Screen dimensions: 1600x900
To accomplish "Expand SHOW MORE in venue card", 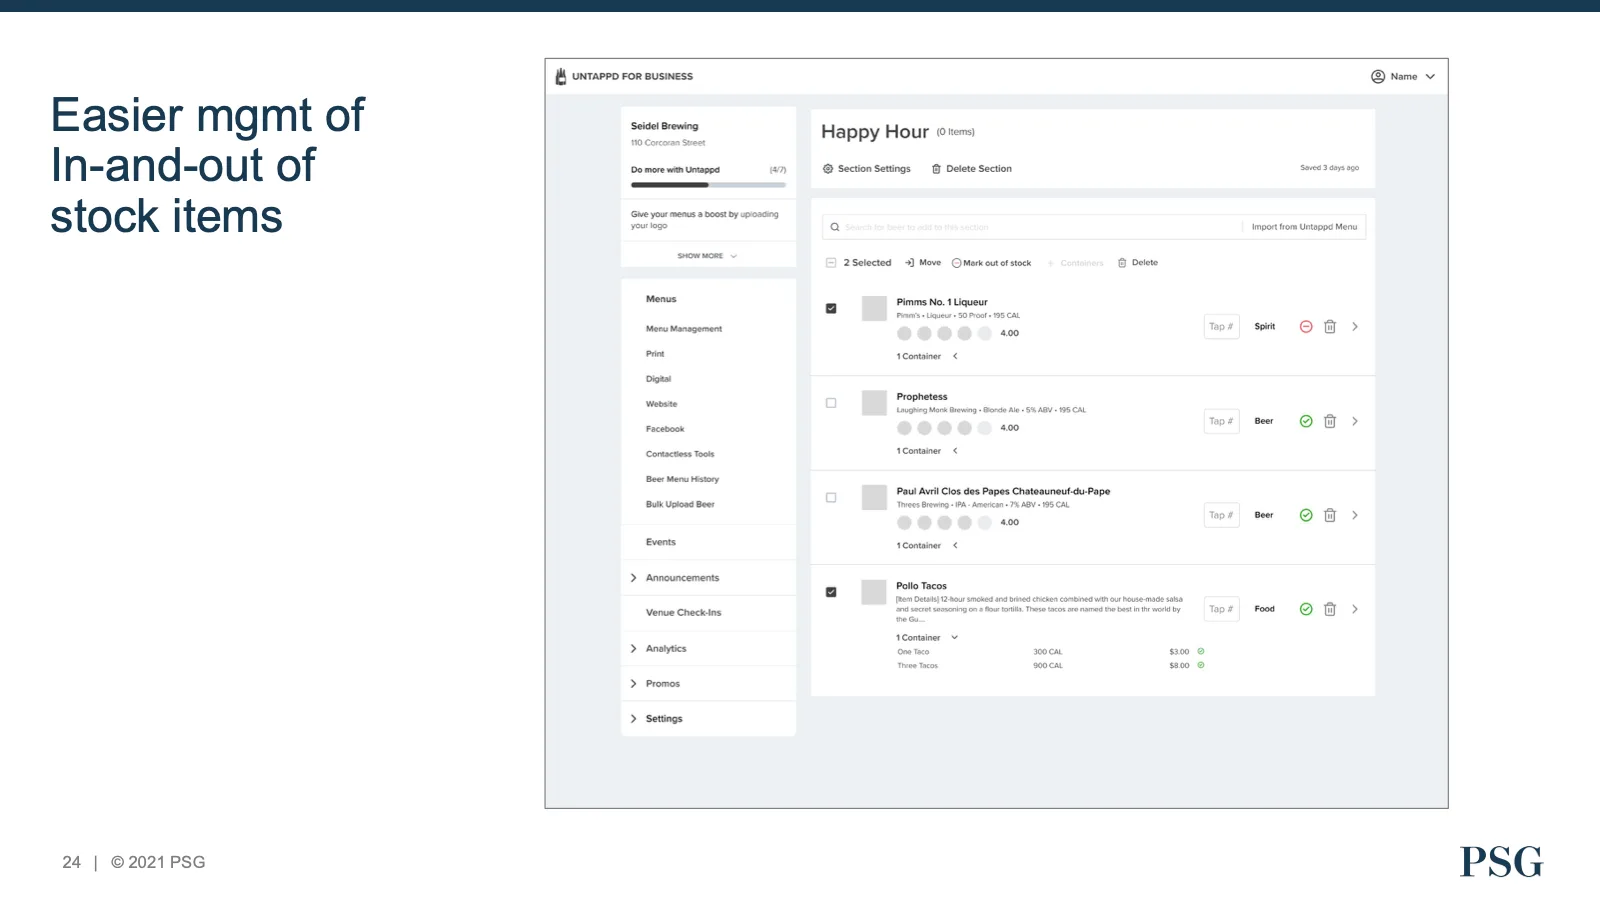I will pyautogui.click(x=707, y=256).
